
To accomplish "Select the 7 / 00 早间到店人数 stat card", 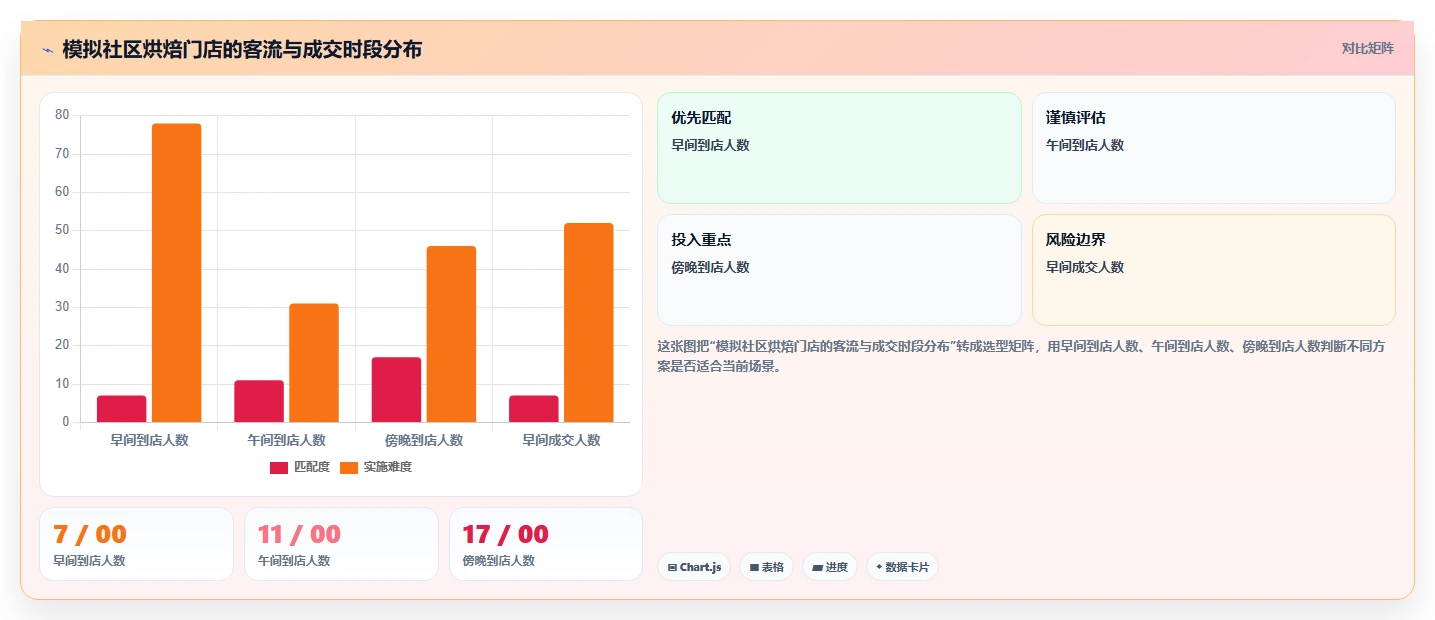I will point(136,544).
